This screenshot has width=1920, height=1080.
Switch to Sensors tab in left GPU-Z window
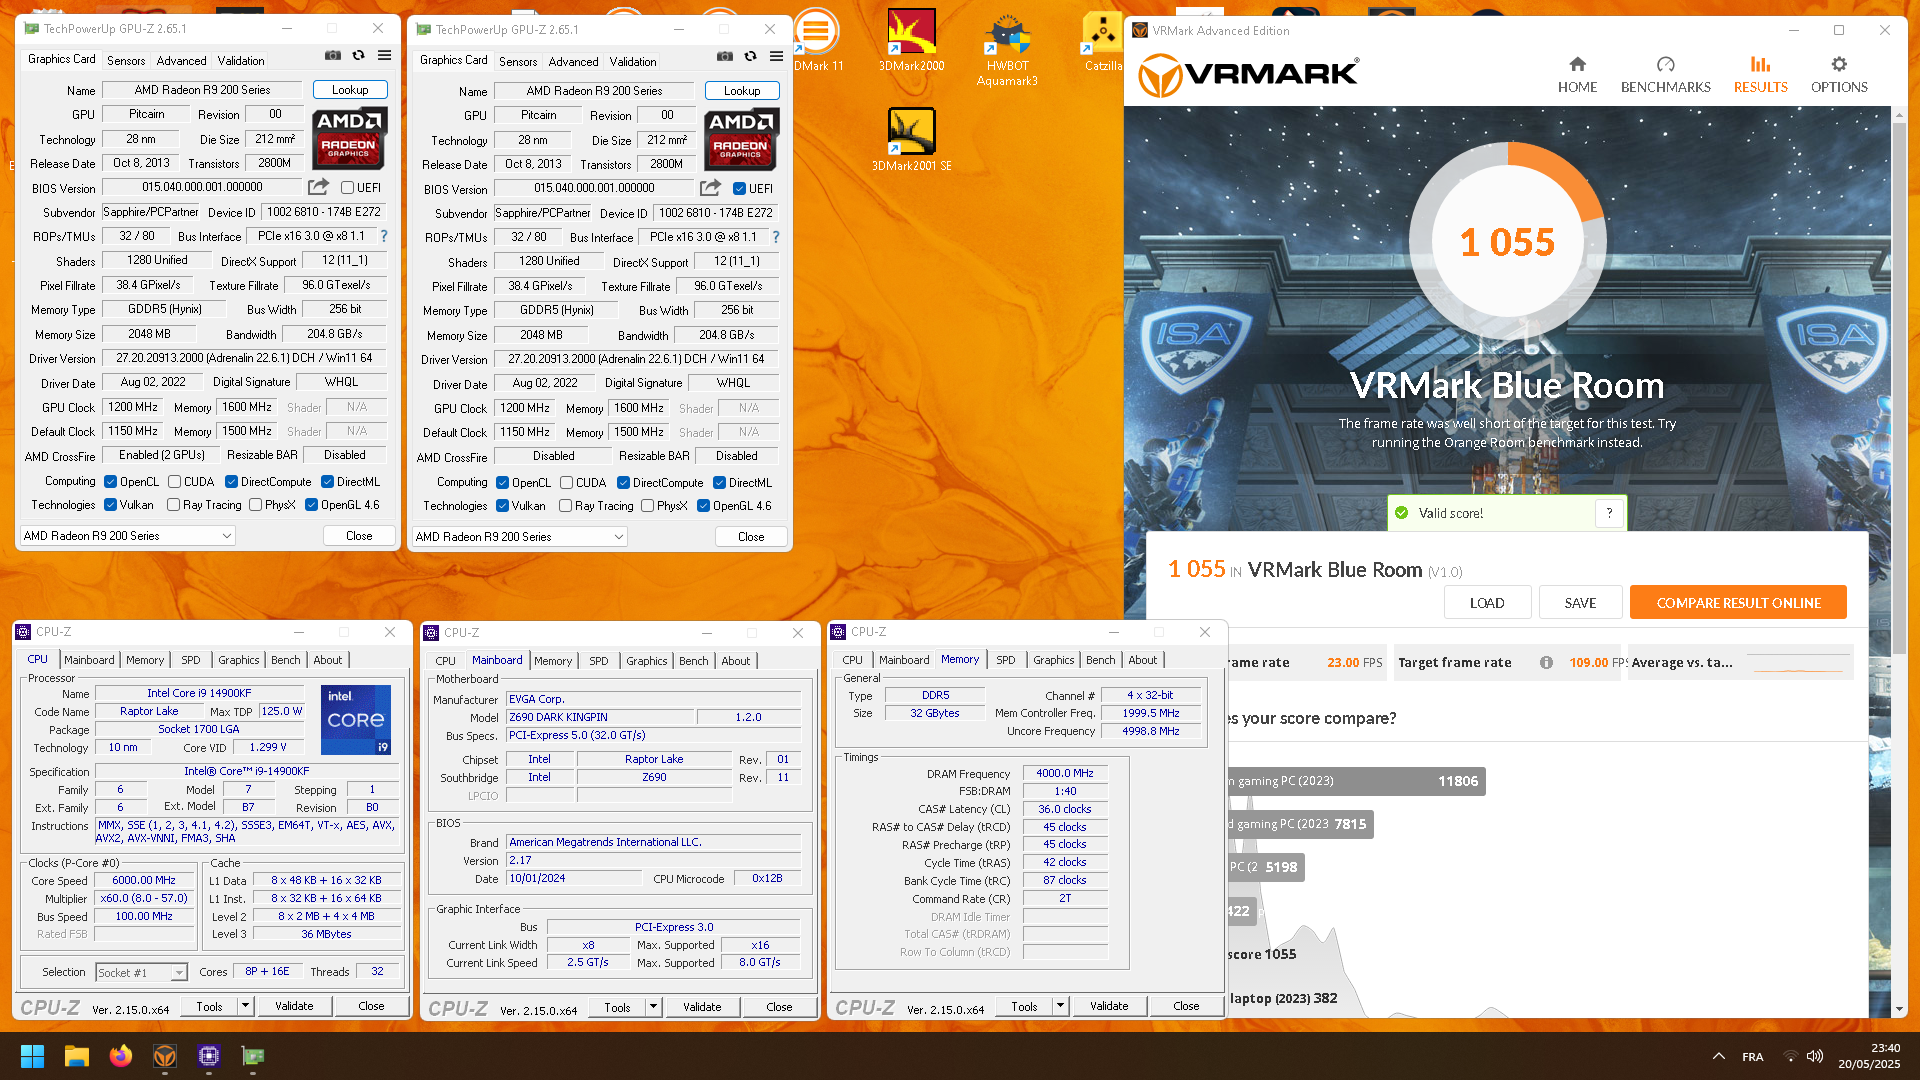coord(126,60)
